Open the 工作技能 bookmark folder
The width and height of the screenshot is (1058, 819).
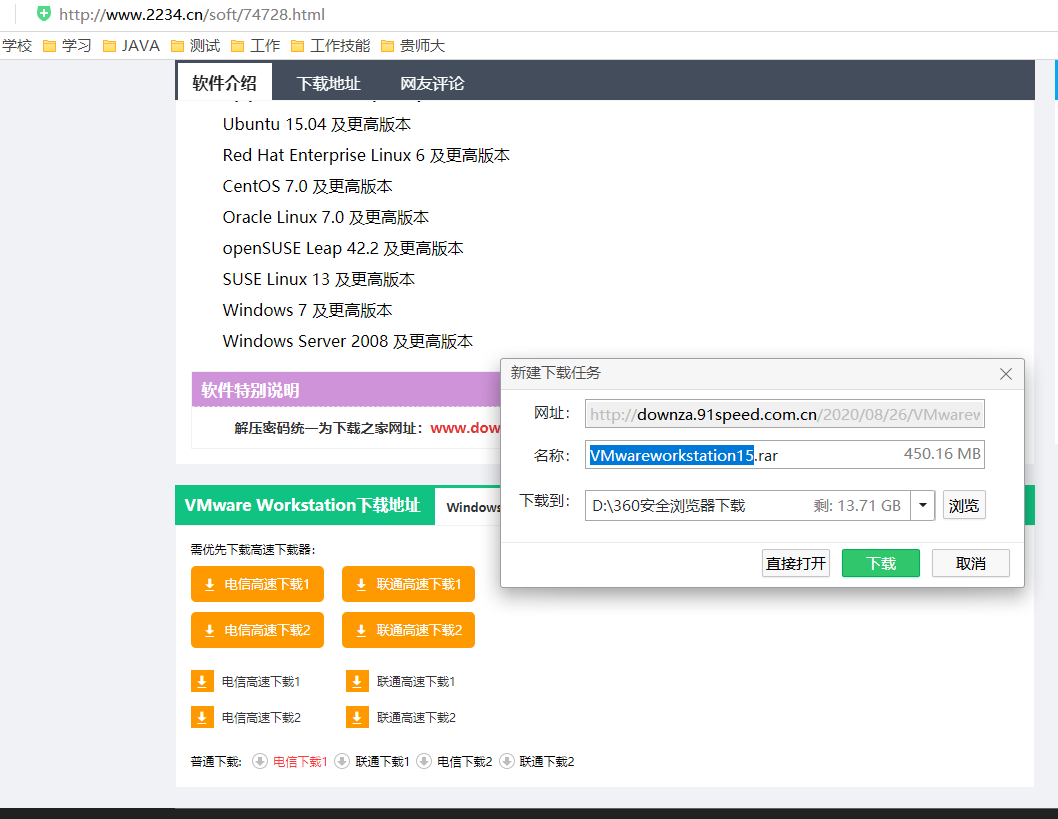[x=331, y=46]
